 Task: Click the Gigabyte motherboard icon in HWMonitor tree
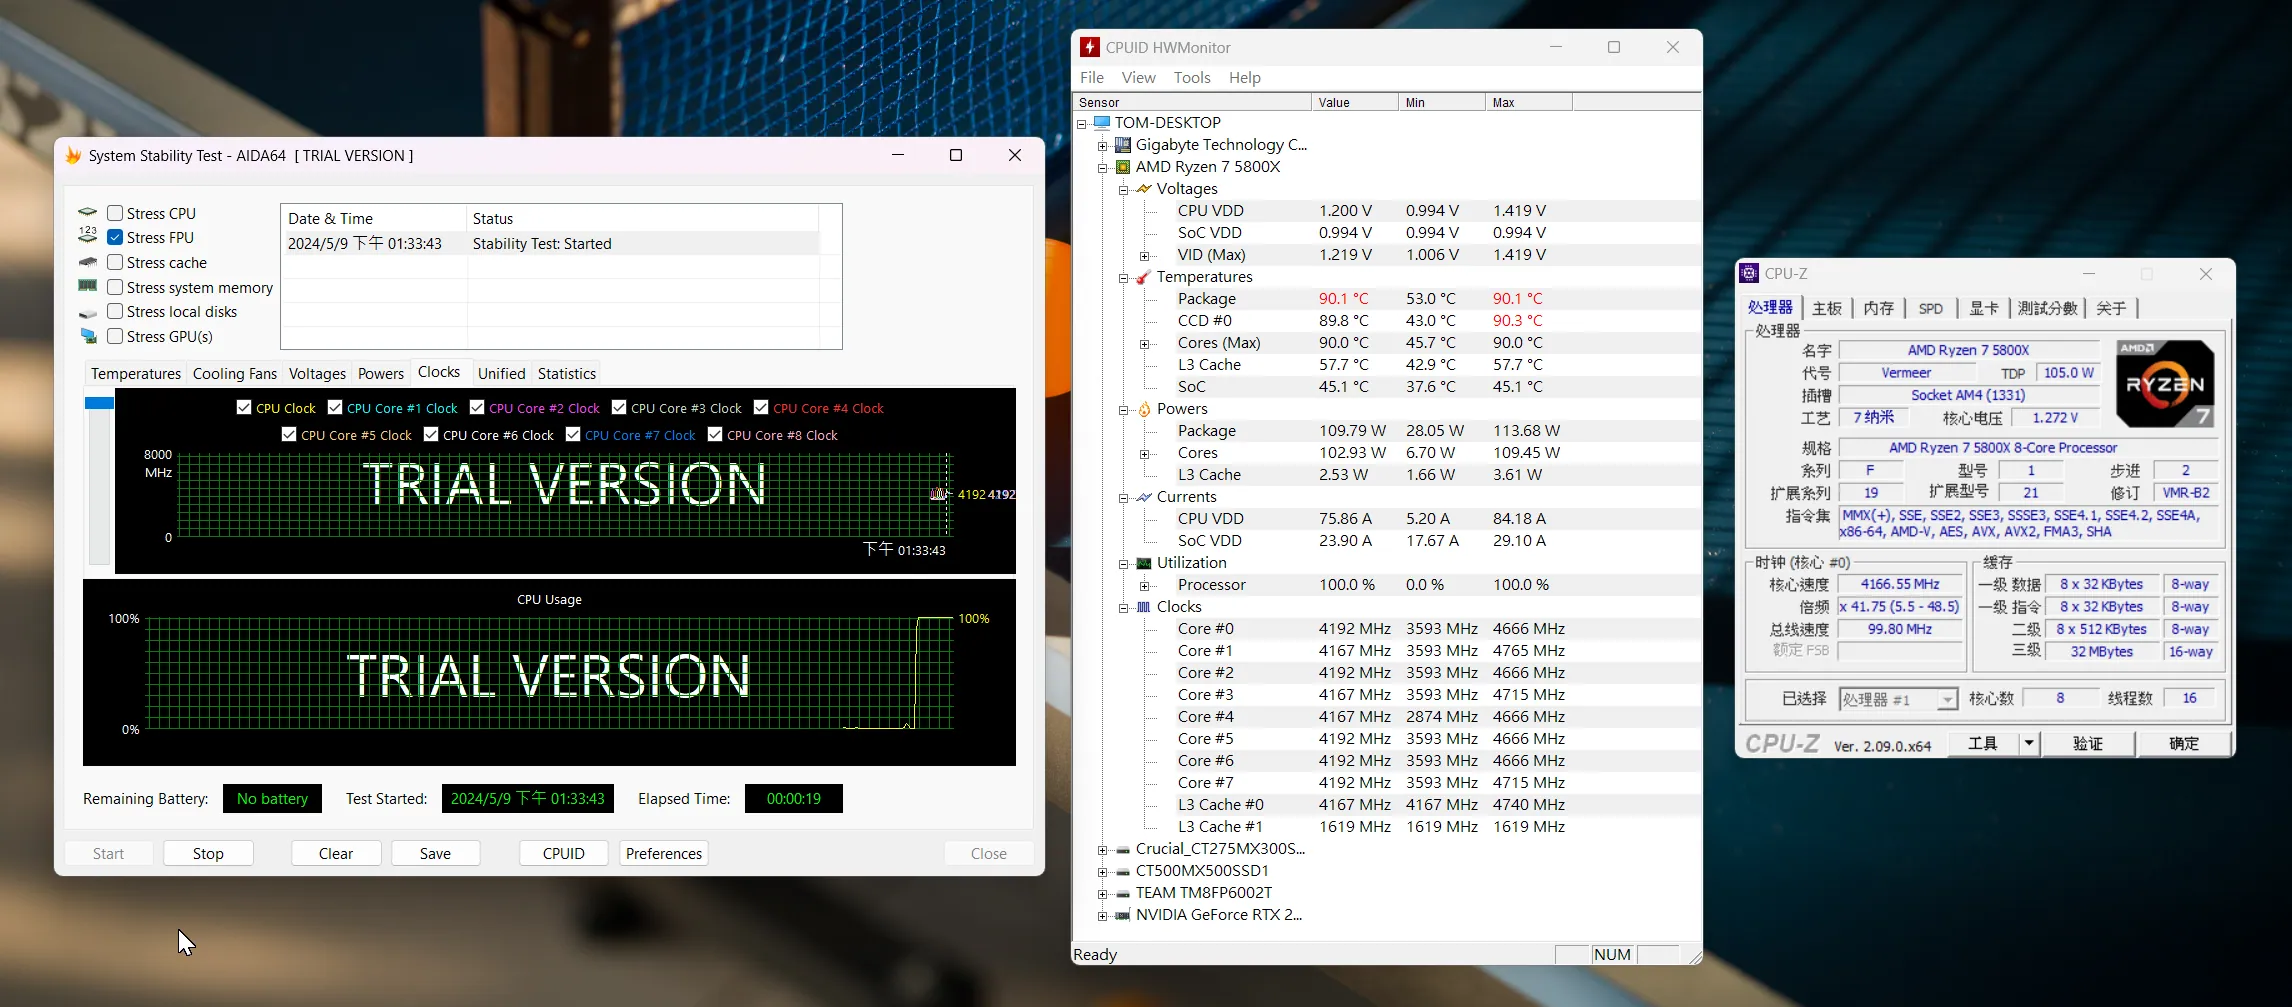click(1123, 144)
